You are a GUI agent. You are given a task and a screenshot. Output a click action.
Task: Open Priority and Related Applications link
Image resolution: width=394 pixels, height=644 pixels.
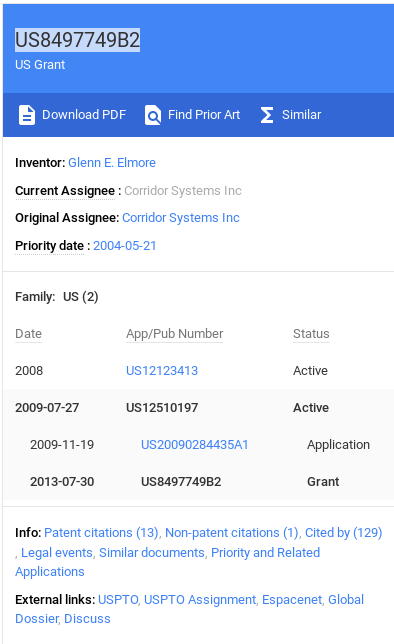pyautogui.click(x=168, y=562)
